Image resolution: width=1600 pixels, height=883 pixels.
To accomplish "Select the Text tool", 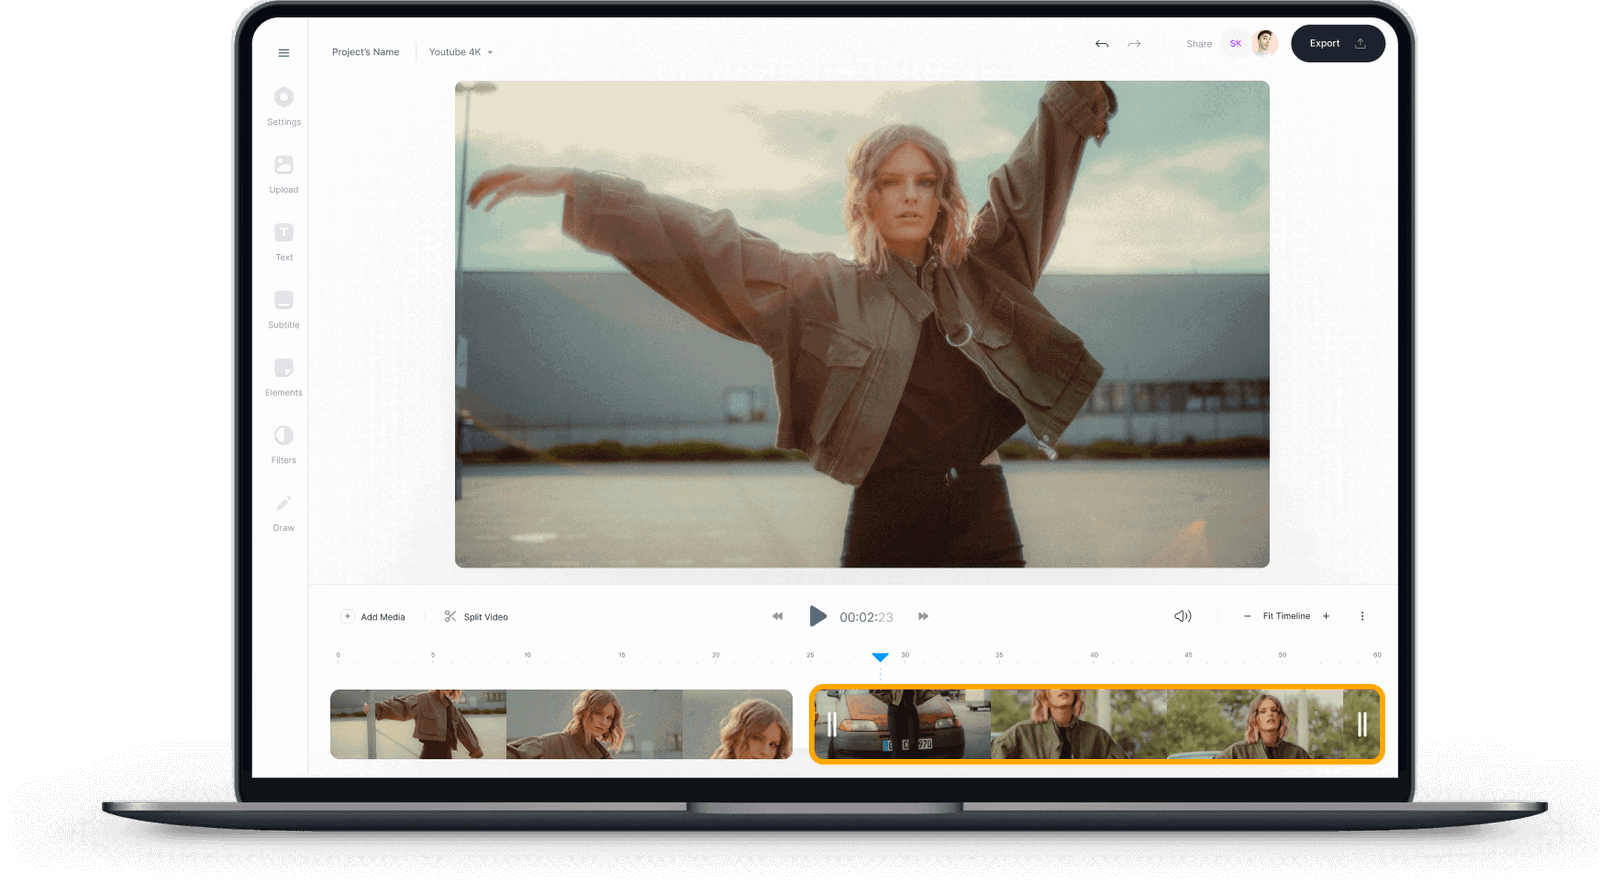I will click(284, 242).
